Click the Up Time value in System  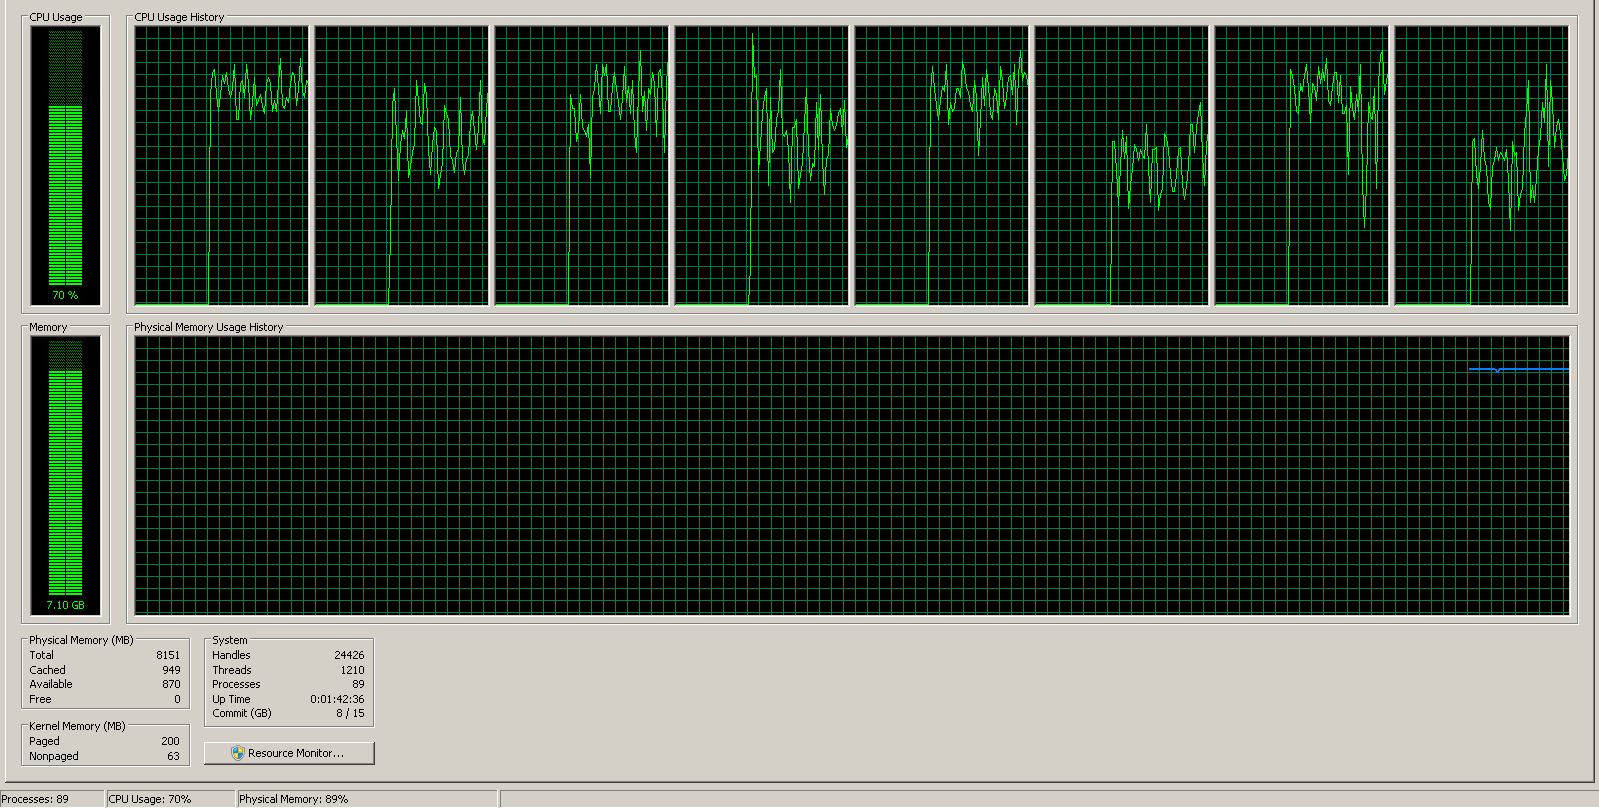point(337,699)
